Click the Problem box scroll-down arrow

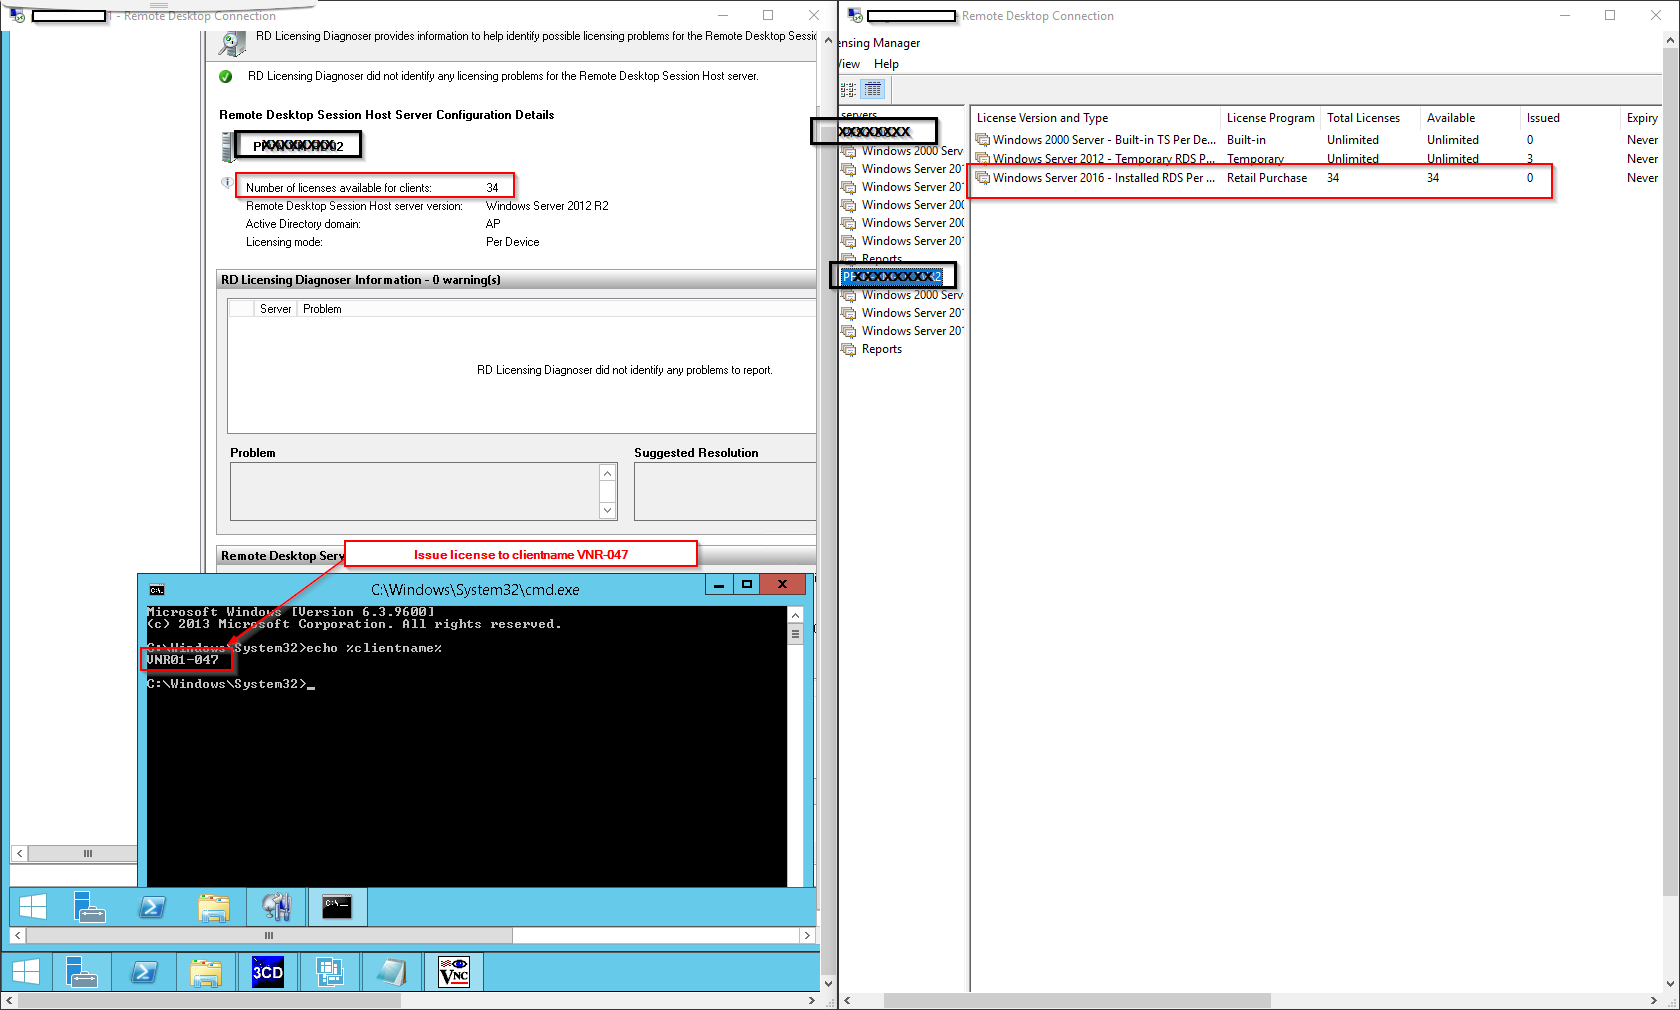click(607, 510)
